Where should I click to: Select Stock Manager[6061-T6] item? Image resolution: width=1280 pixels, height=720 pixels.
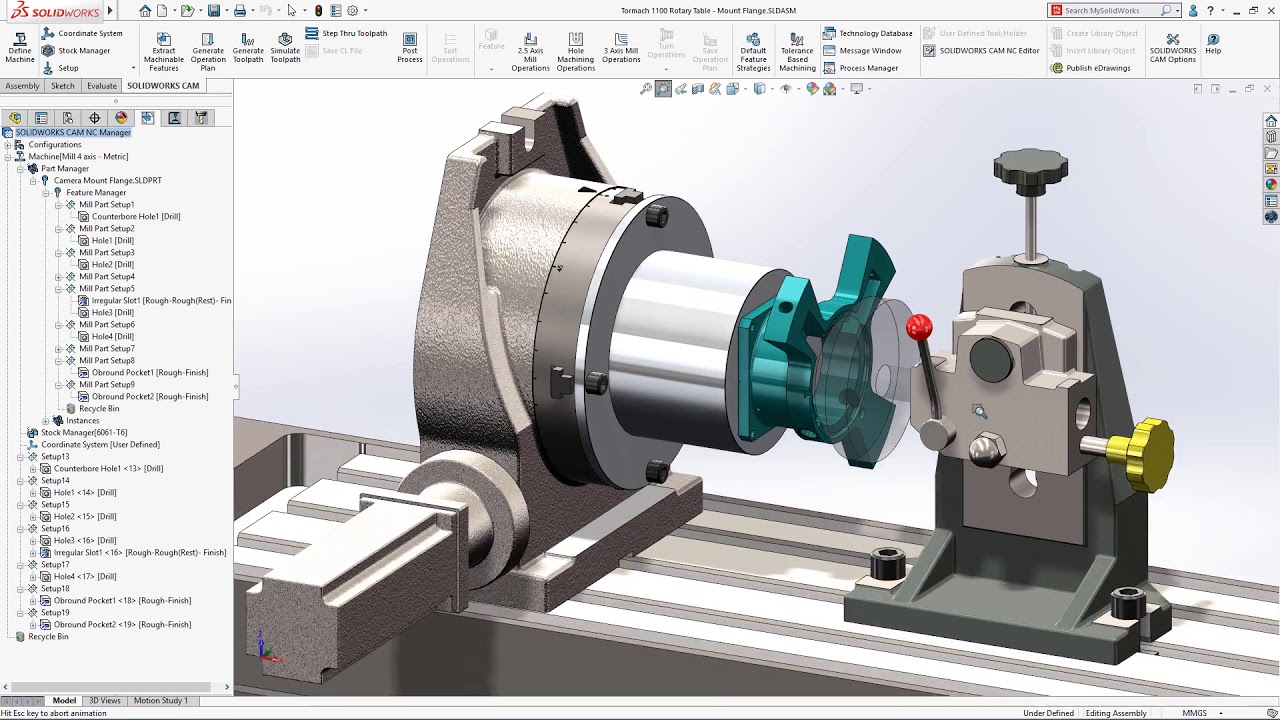pos(84,432)
